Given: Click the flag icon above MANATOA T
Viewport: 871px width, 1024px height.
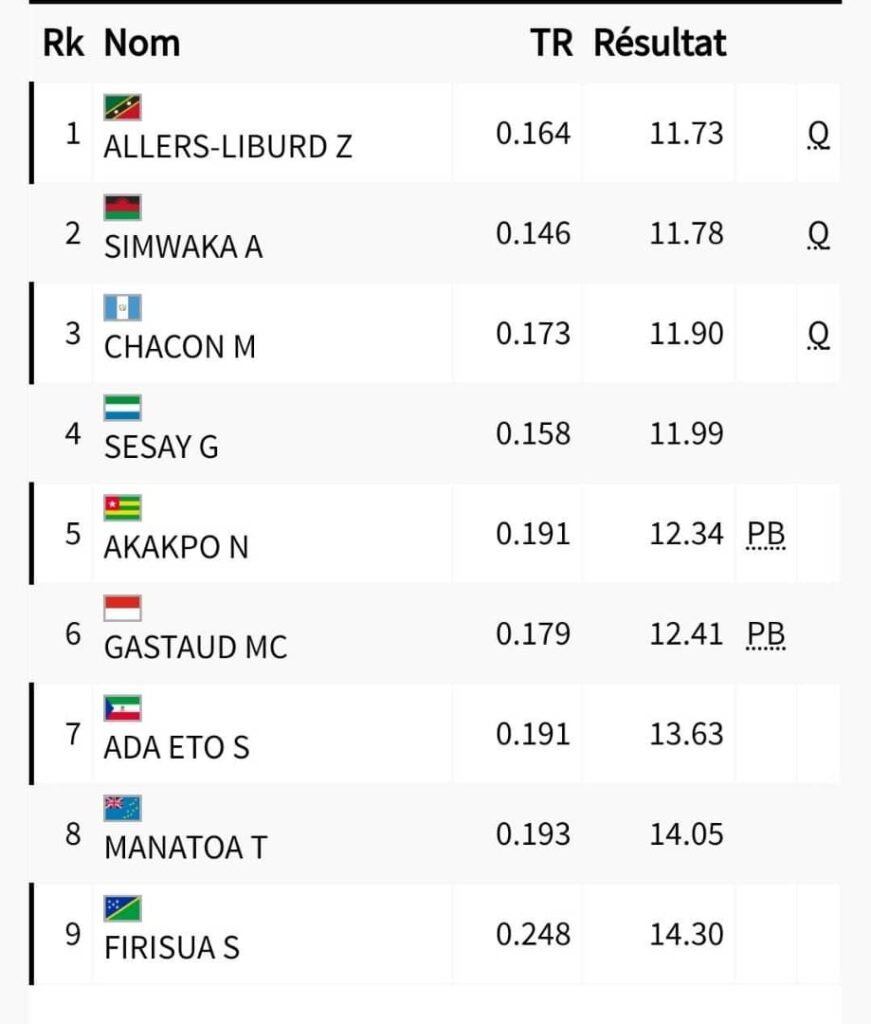Looking at the screenshot, I should coord(123,808).
